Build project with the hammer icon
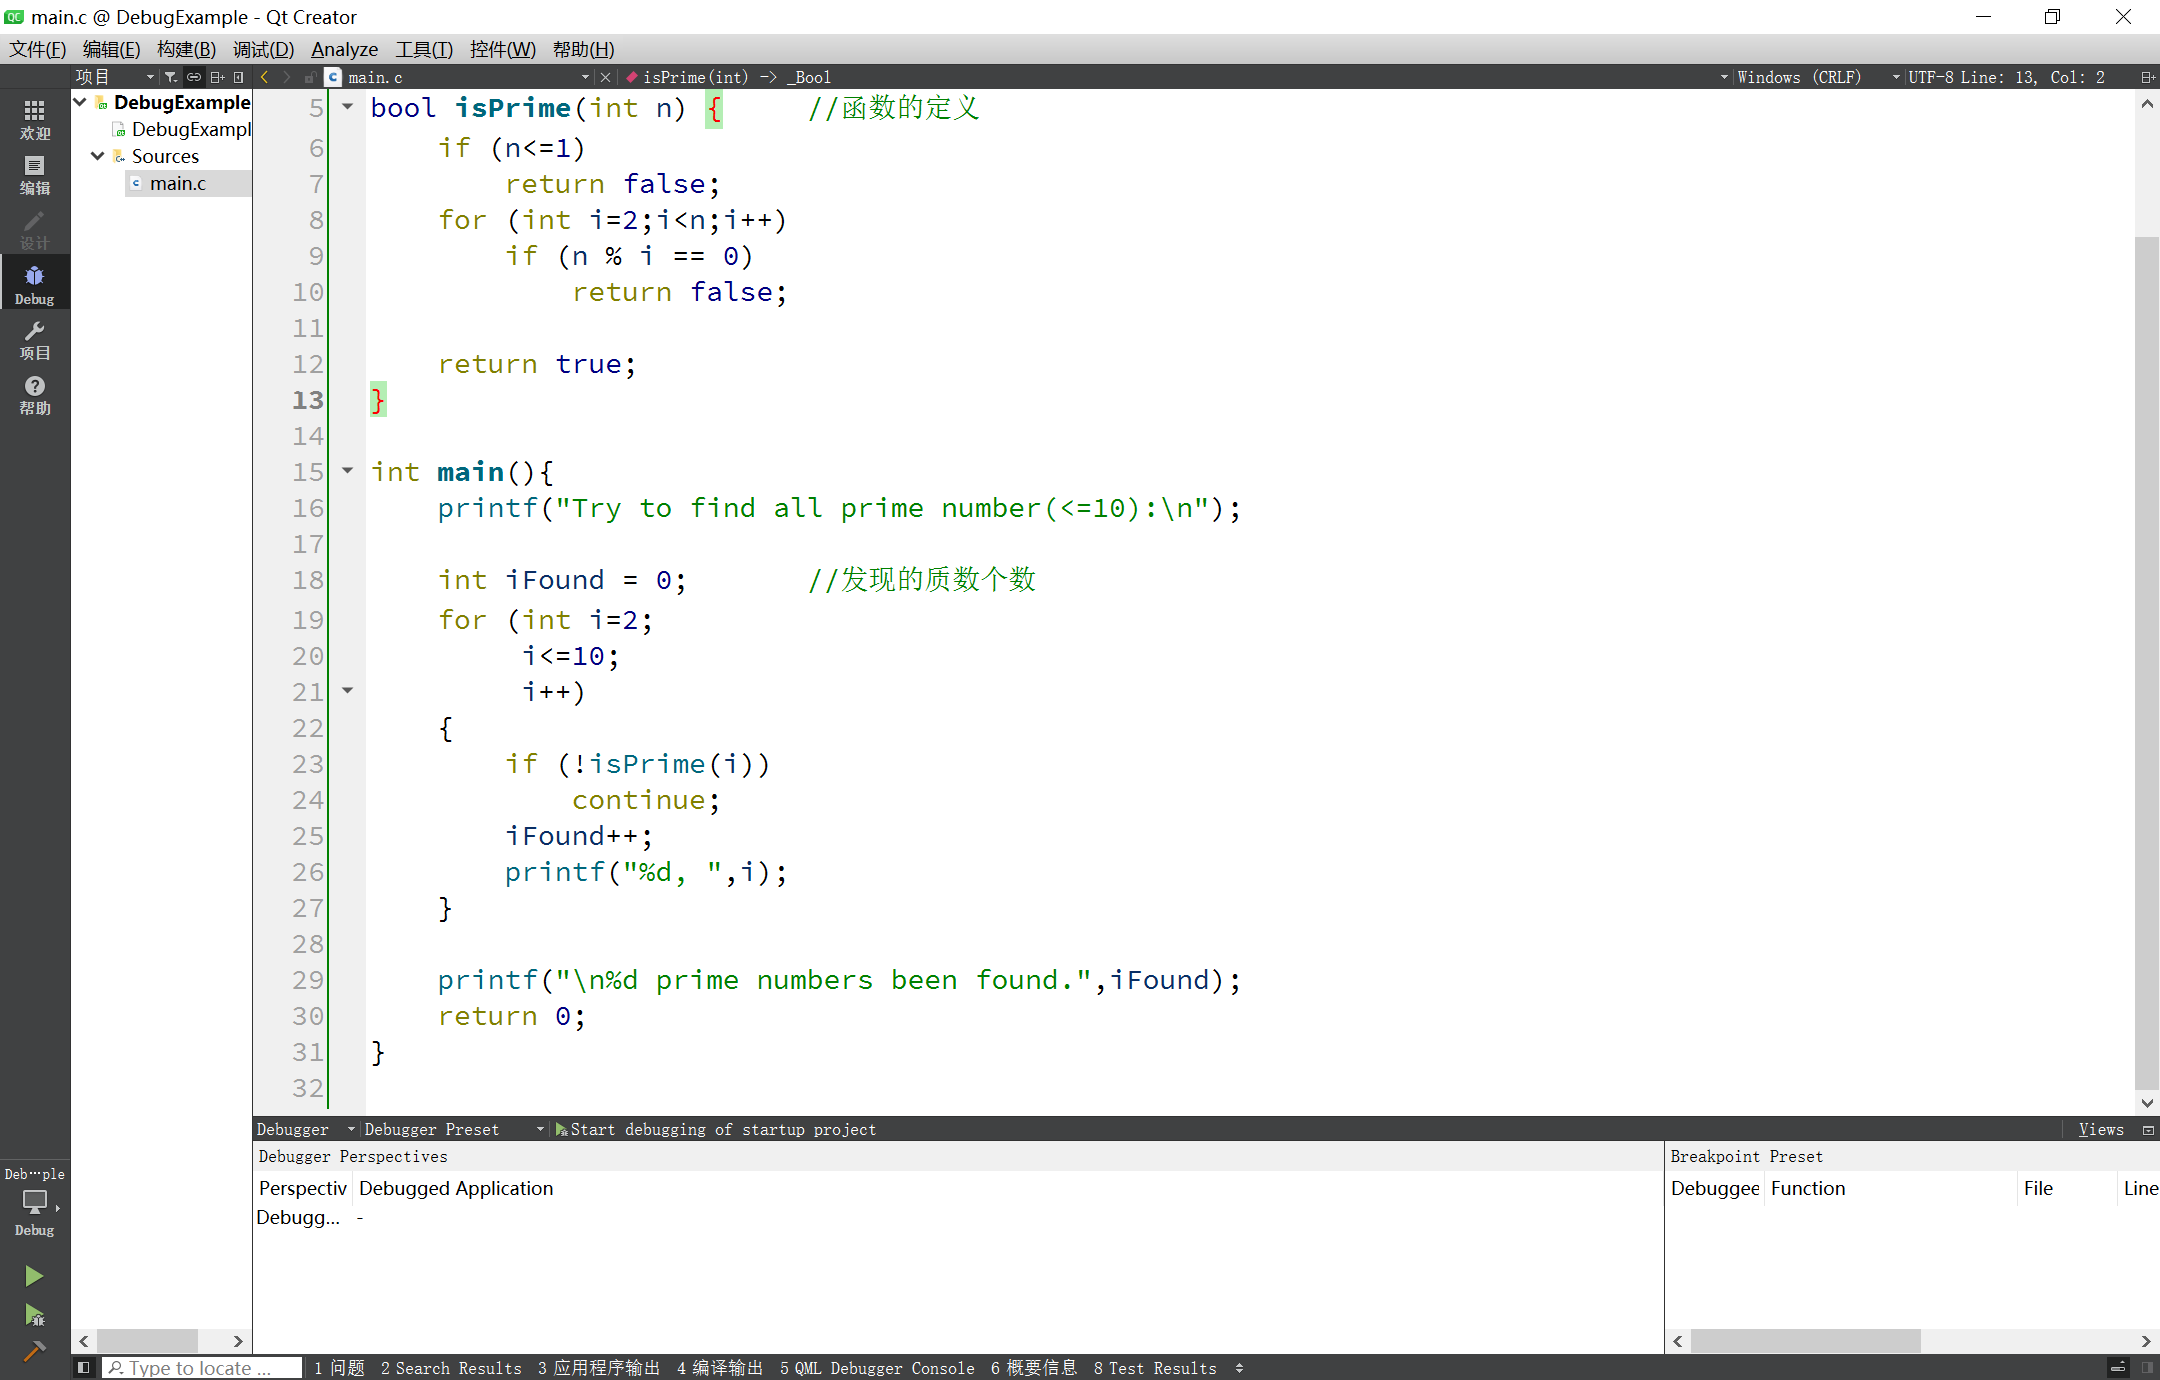This screenshot has width=2160, height=1380. pos(33,1352)
